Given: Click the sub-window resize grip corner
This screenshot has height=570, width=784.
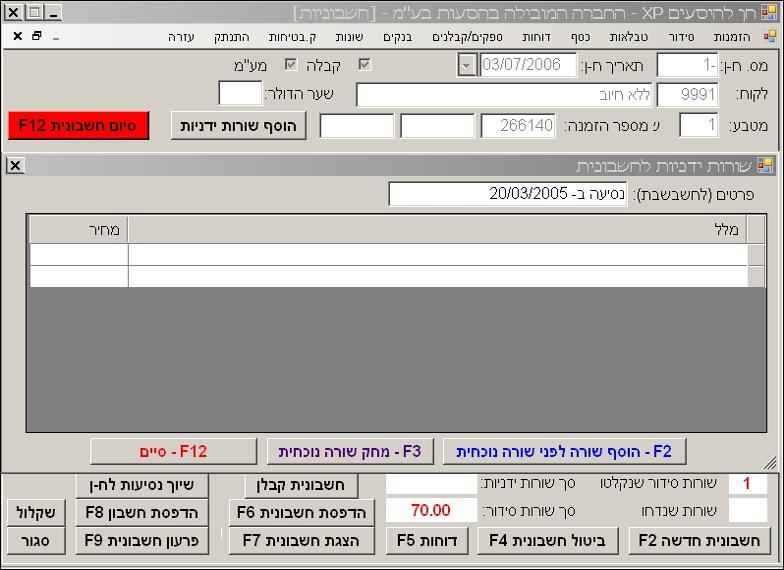Looking at the screenshot, I should pyautogui.click(x=770, y=464).
